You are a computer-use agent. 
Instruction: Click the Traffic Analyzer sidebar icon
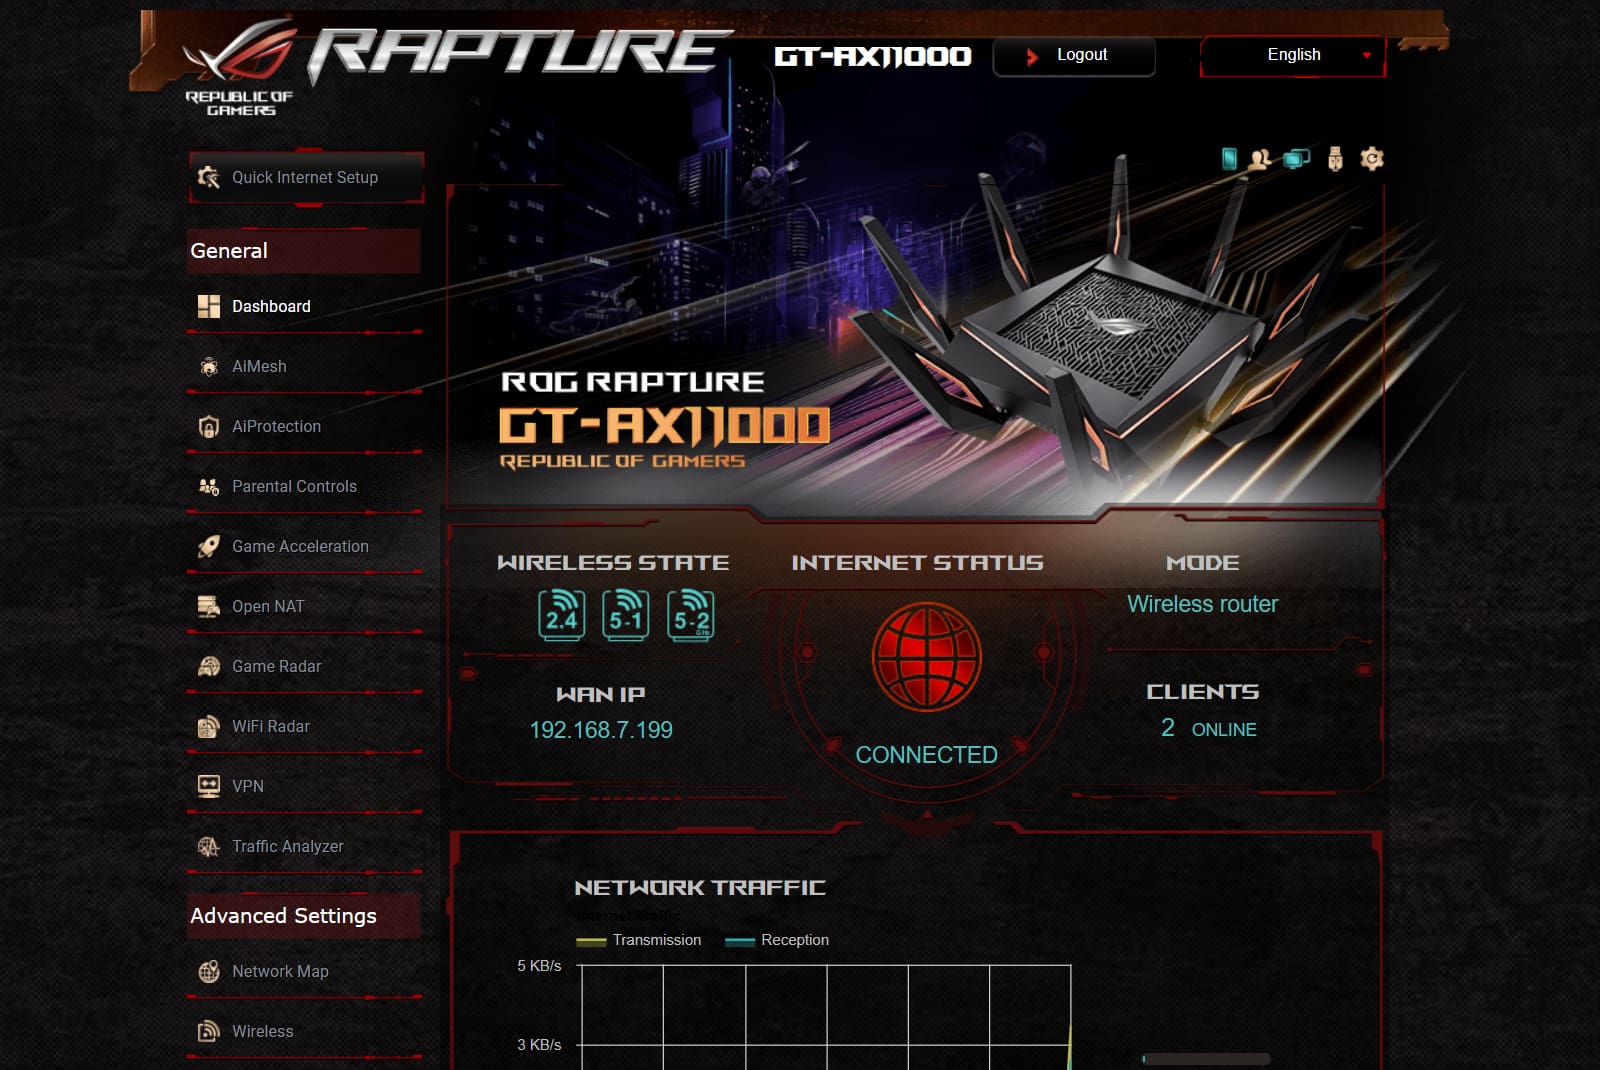[x=208, y=846]
